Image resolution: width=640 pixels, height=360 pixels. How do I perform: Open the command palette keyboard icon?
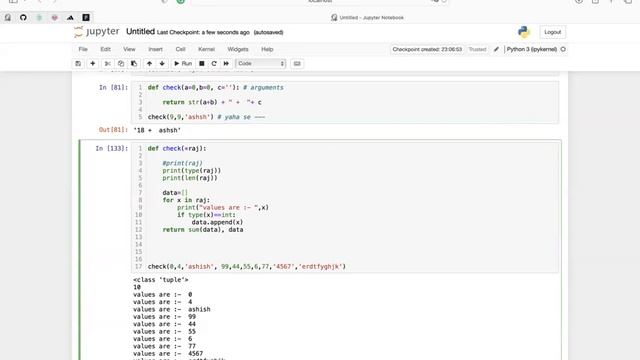pos(297,64)
